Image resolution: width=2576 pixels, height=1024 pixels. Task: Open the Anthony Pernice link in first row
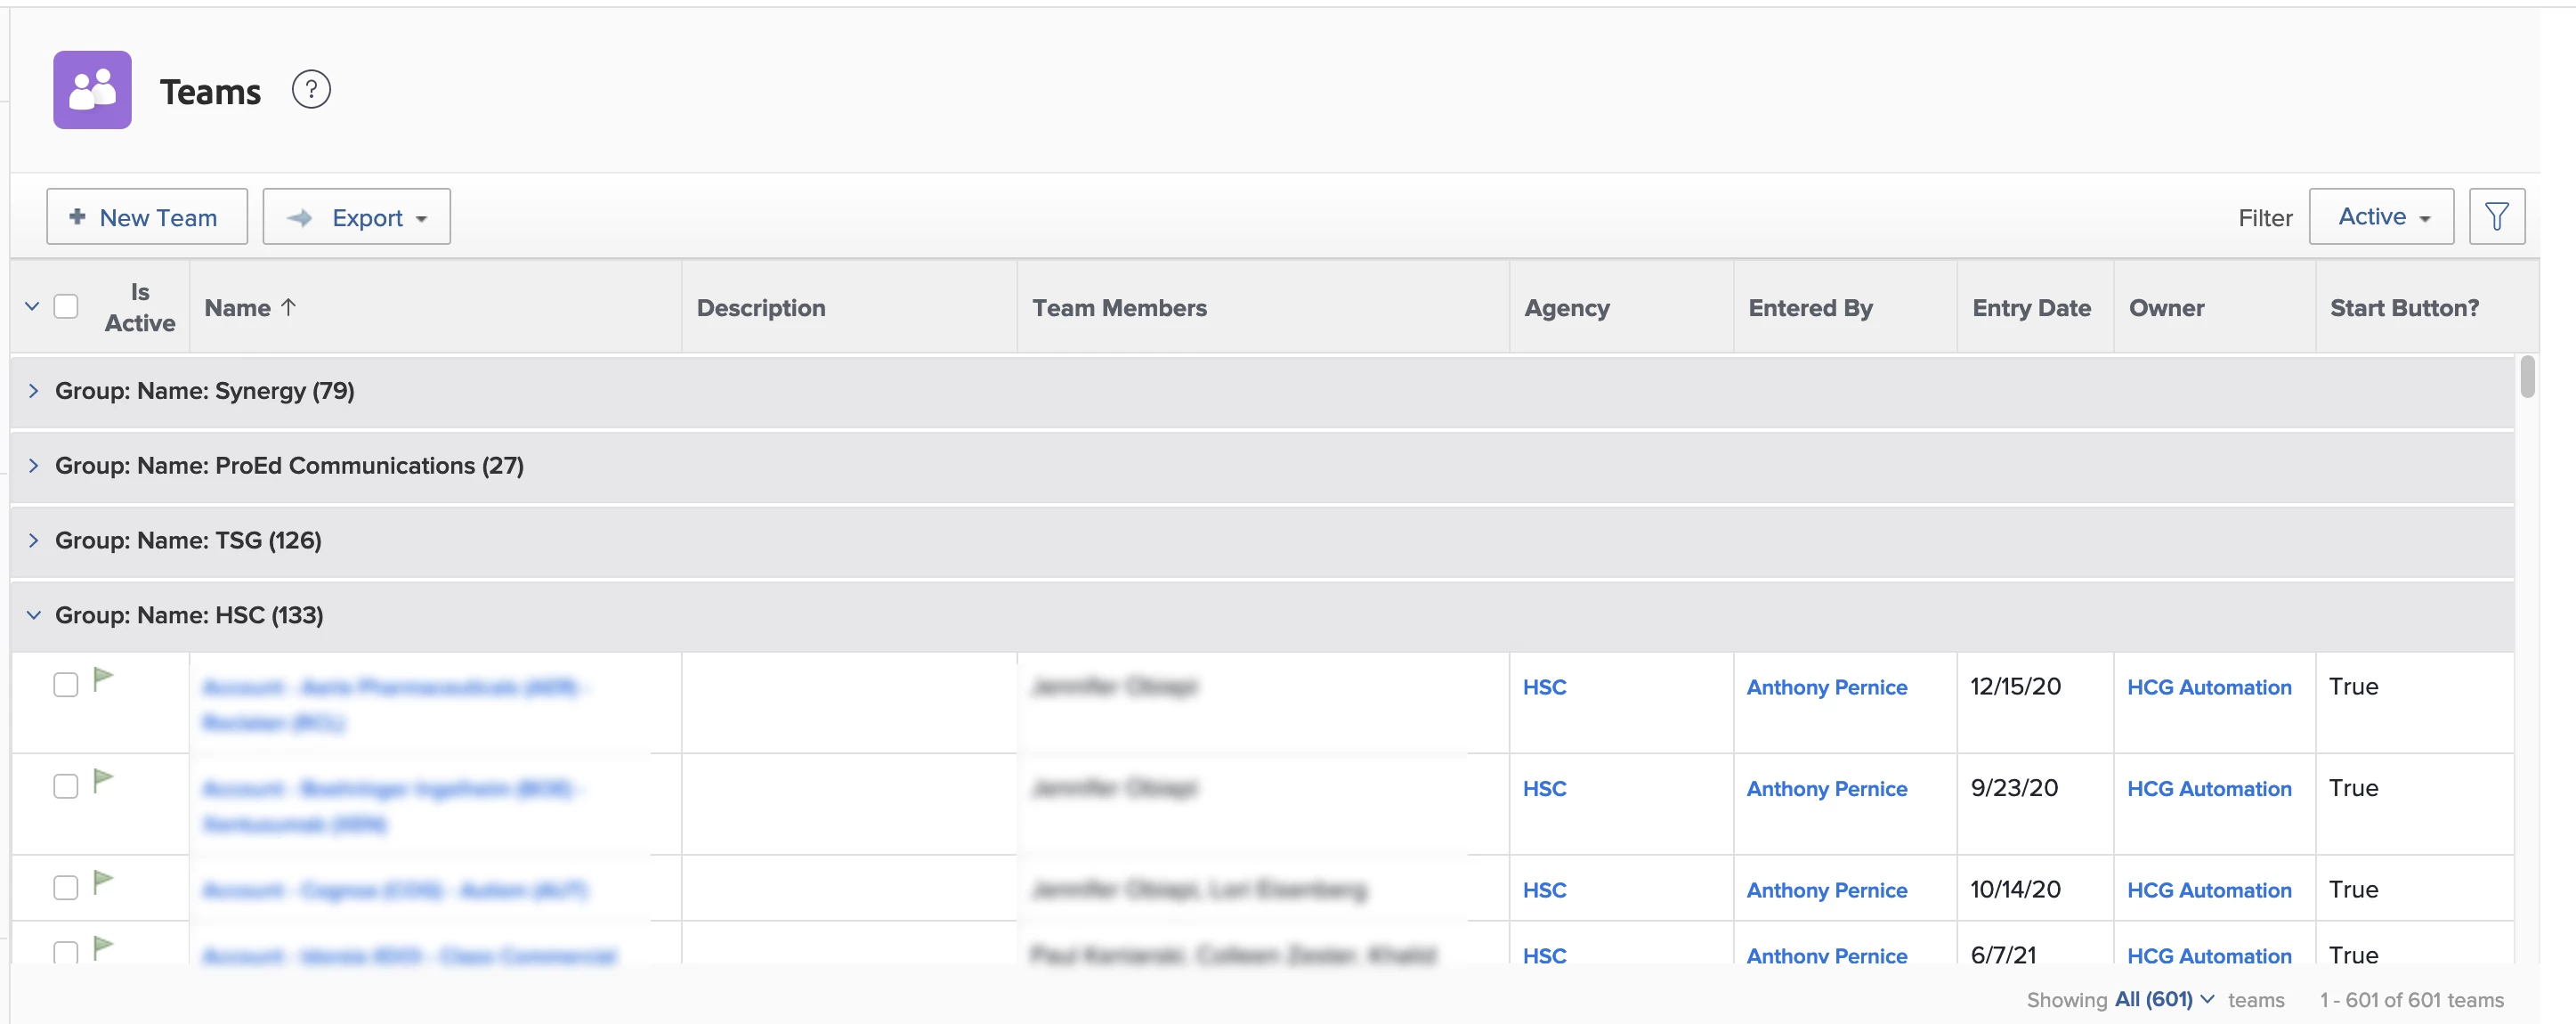[1826, 688]
